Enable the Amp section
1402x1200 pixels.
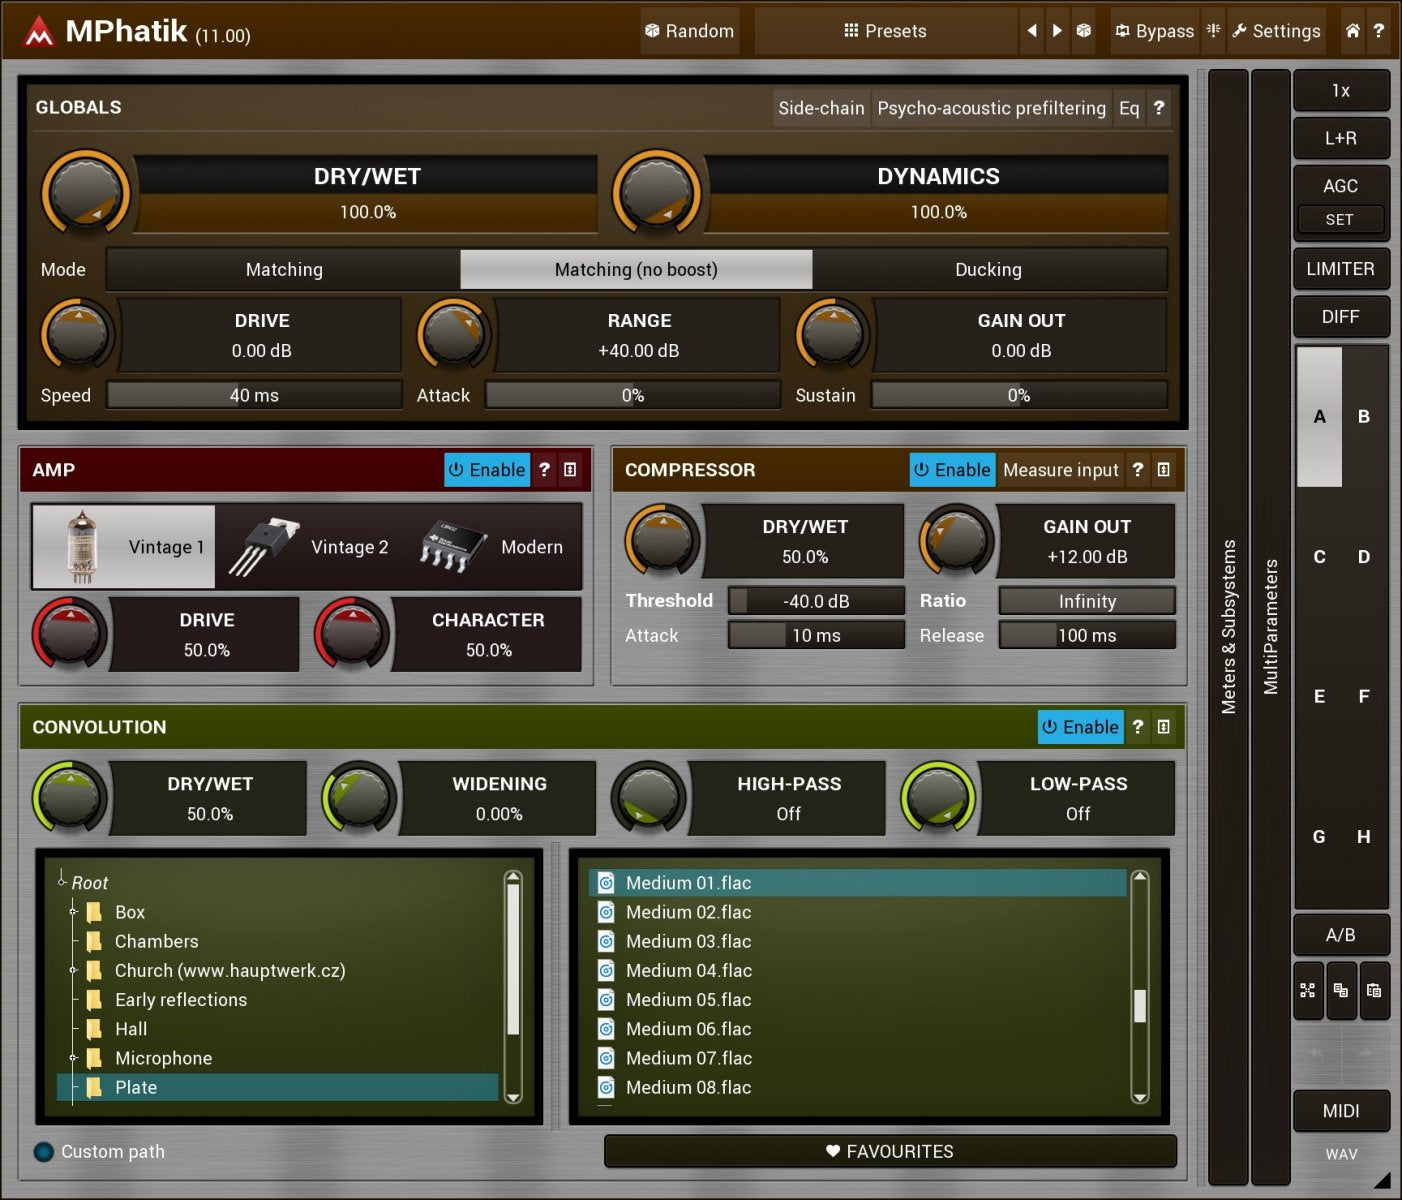487,469
